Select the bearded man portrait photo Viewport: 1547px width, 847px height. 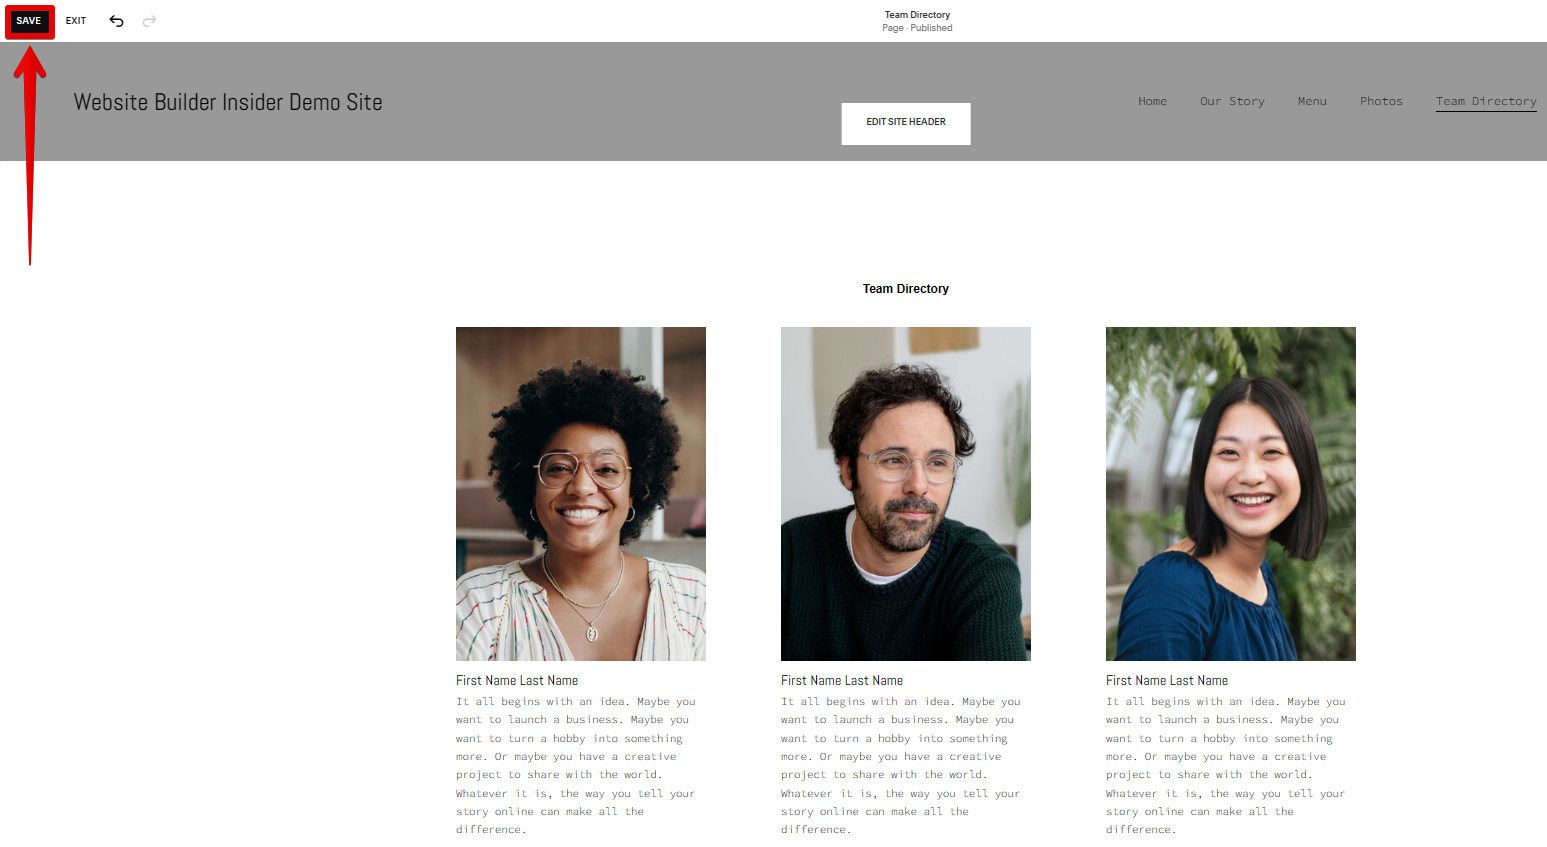click(906, 494)
